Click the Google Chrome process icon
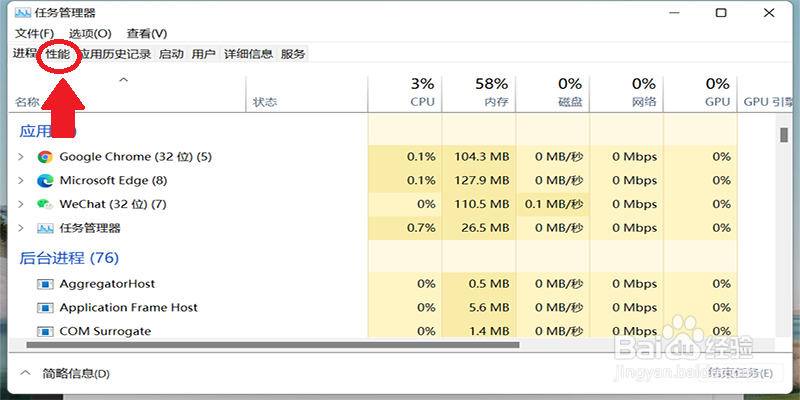 click(44, 157)
